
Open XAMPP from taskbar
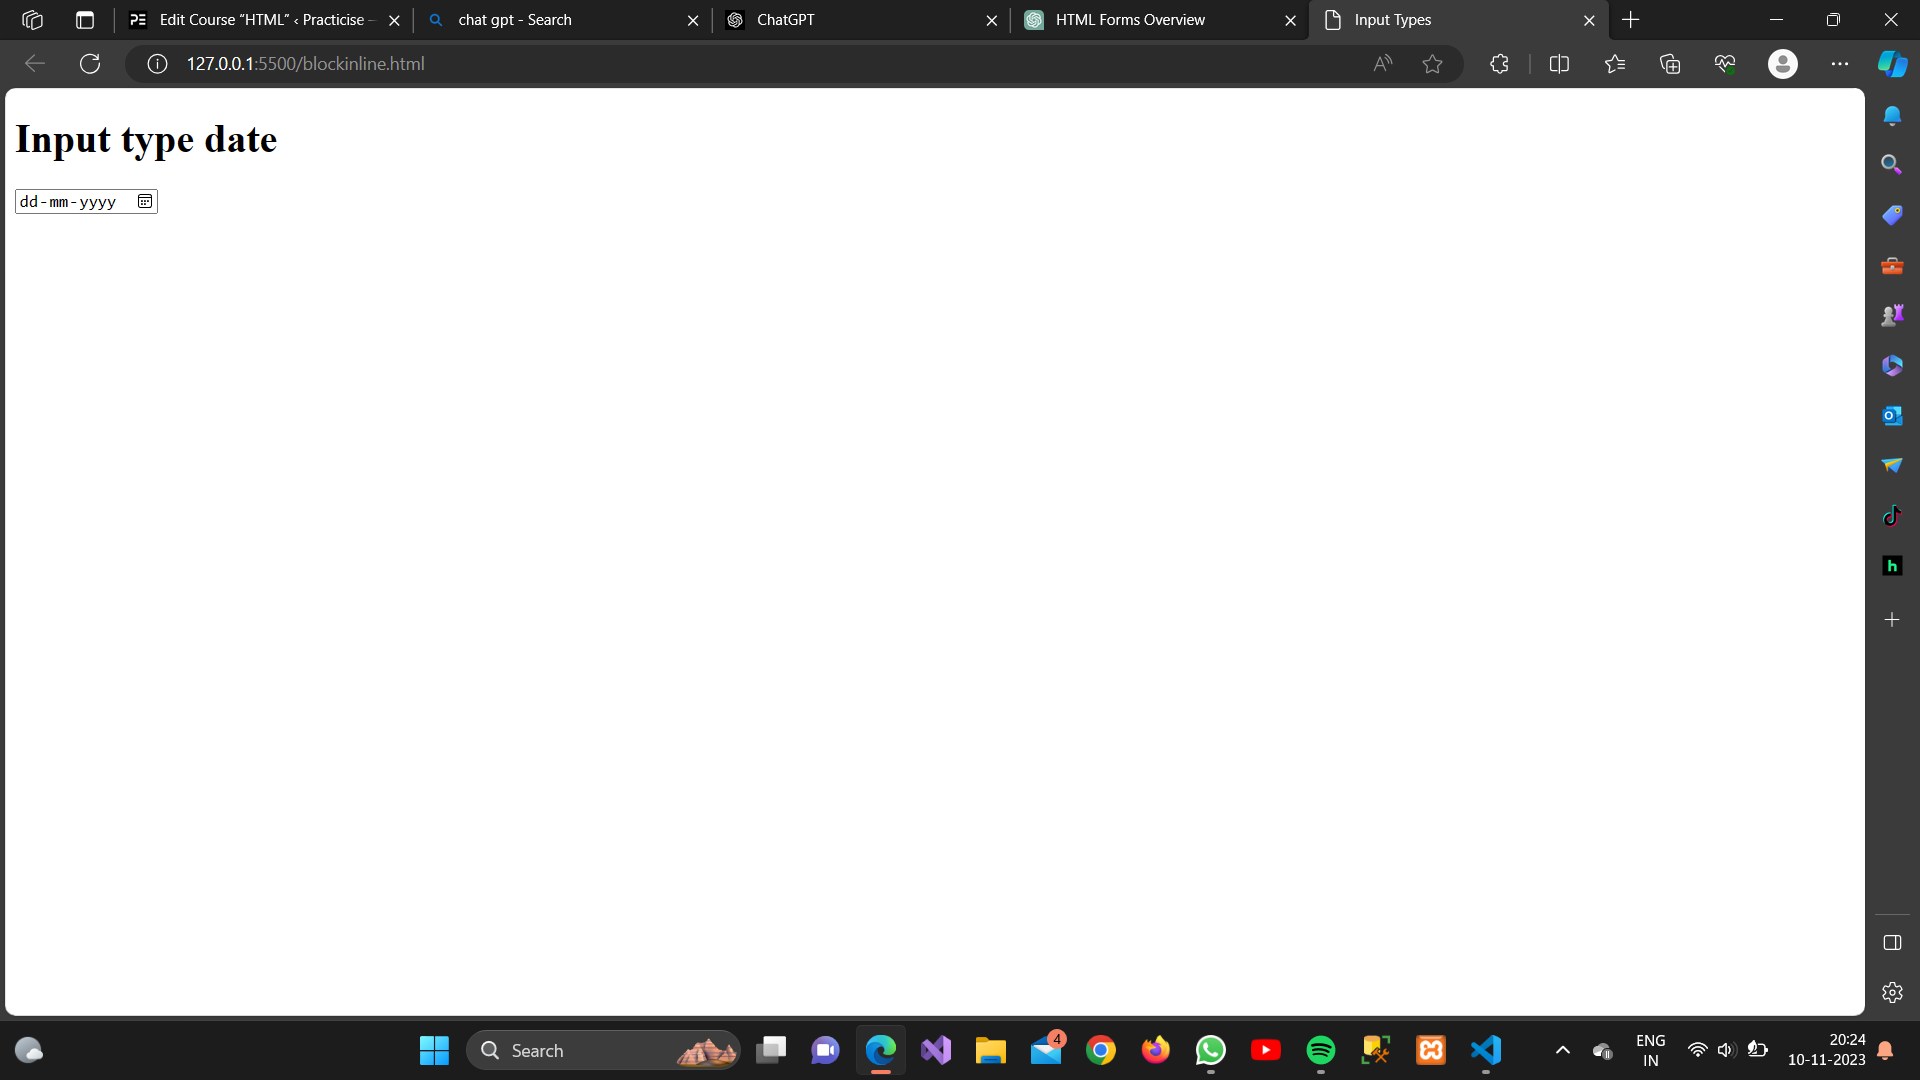pyautogui.click(x=1431, y=1051)
